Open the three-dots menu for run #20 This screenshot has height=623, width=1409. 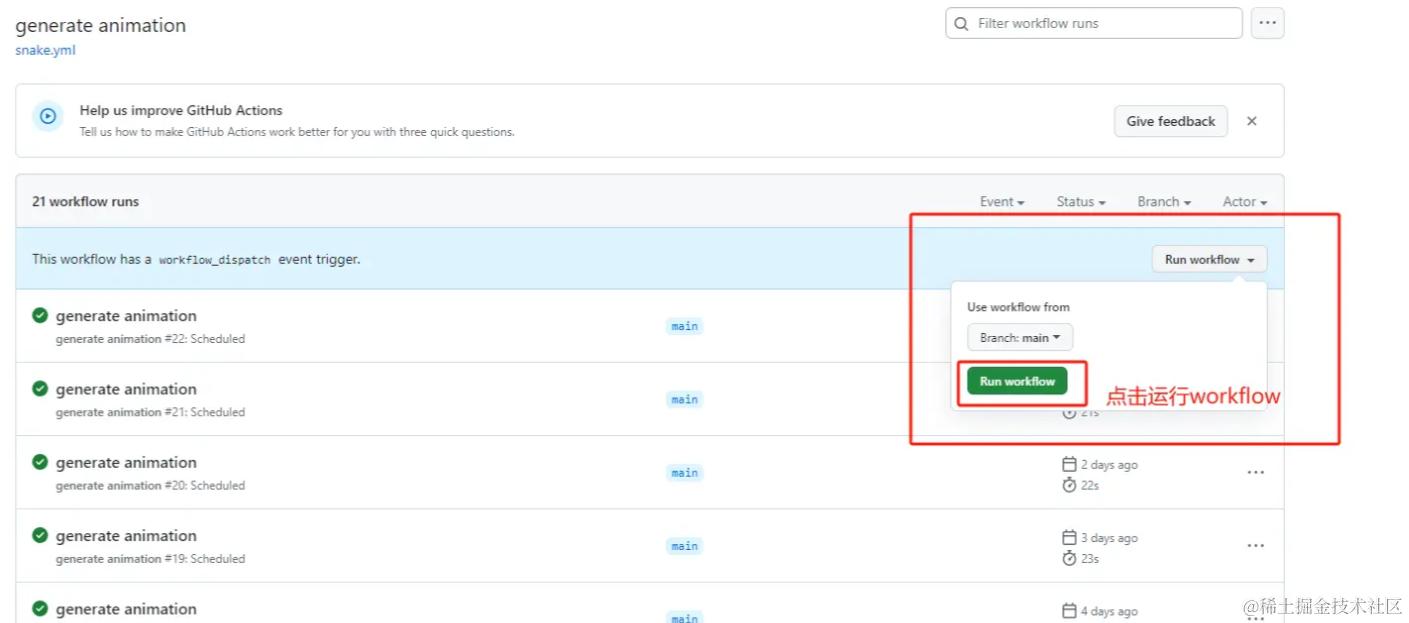(x=1255, y=472)
